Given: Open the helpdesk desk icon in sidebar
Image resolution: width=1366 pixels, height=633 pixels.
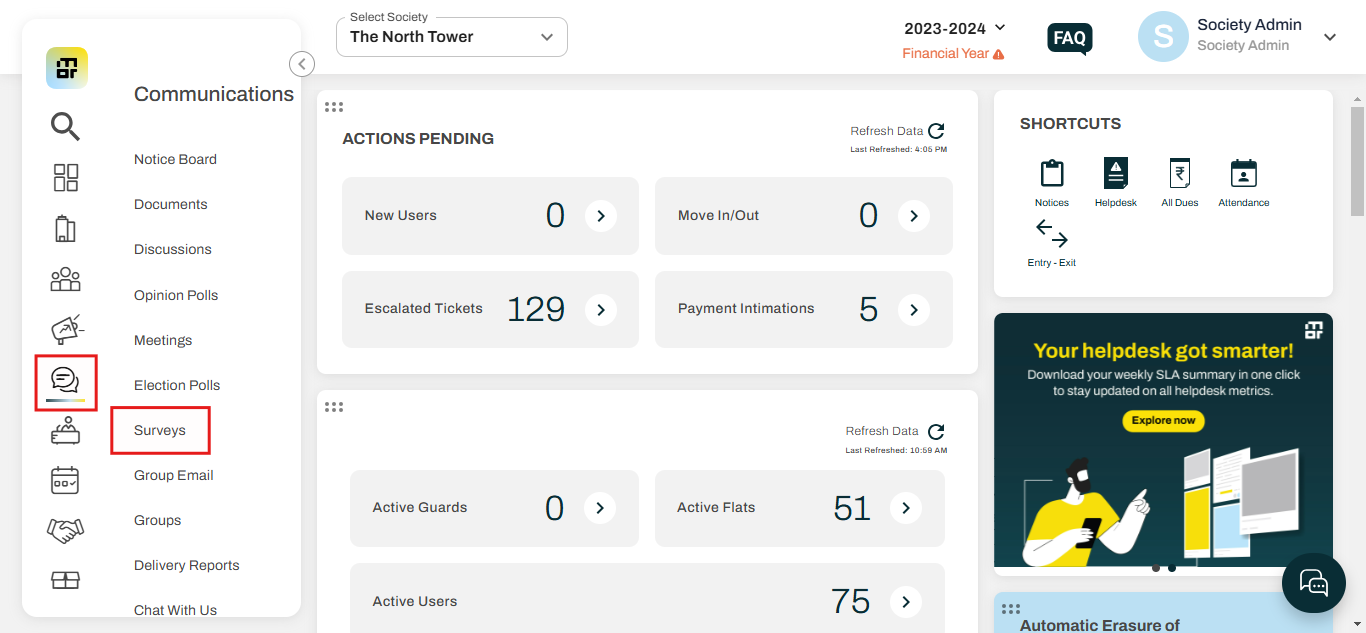Looking at the screenshot, I should (65, 432).
